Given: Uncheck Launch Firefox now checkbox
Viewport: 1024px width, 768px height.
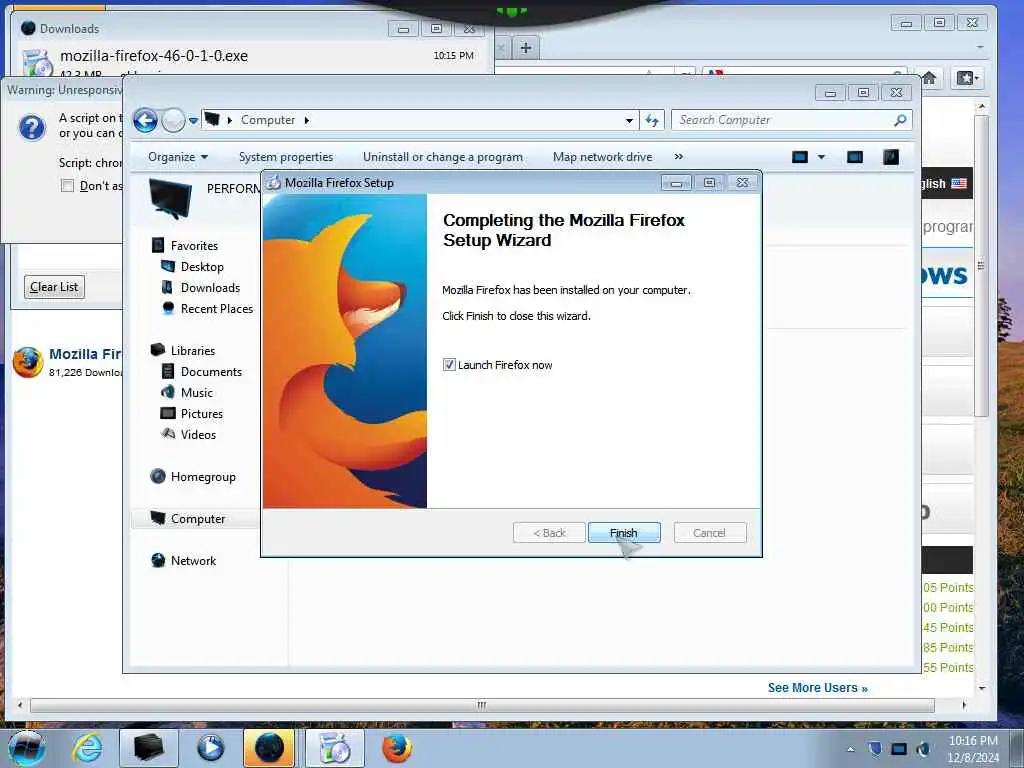Looking at the screenshot, I should tap(449, 364).
